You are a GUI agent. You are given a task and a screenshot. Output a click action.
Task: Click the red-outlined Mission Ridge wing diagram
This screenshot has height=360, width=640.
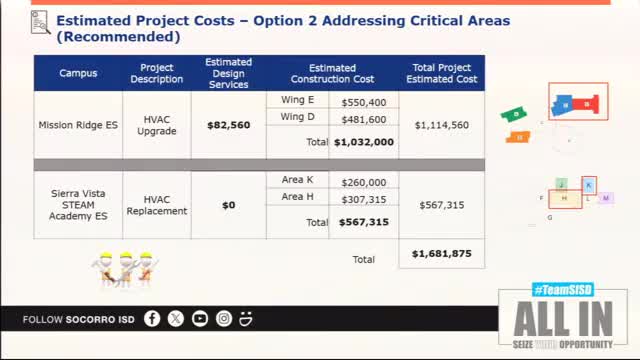point(578,101)
